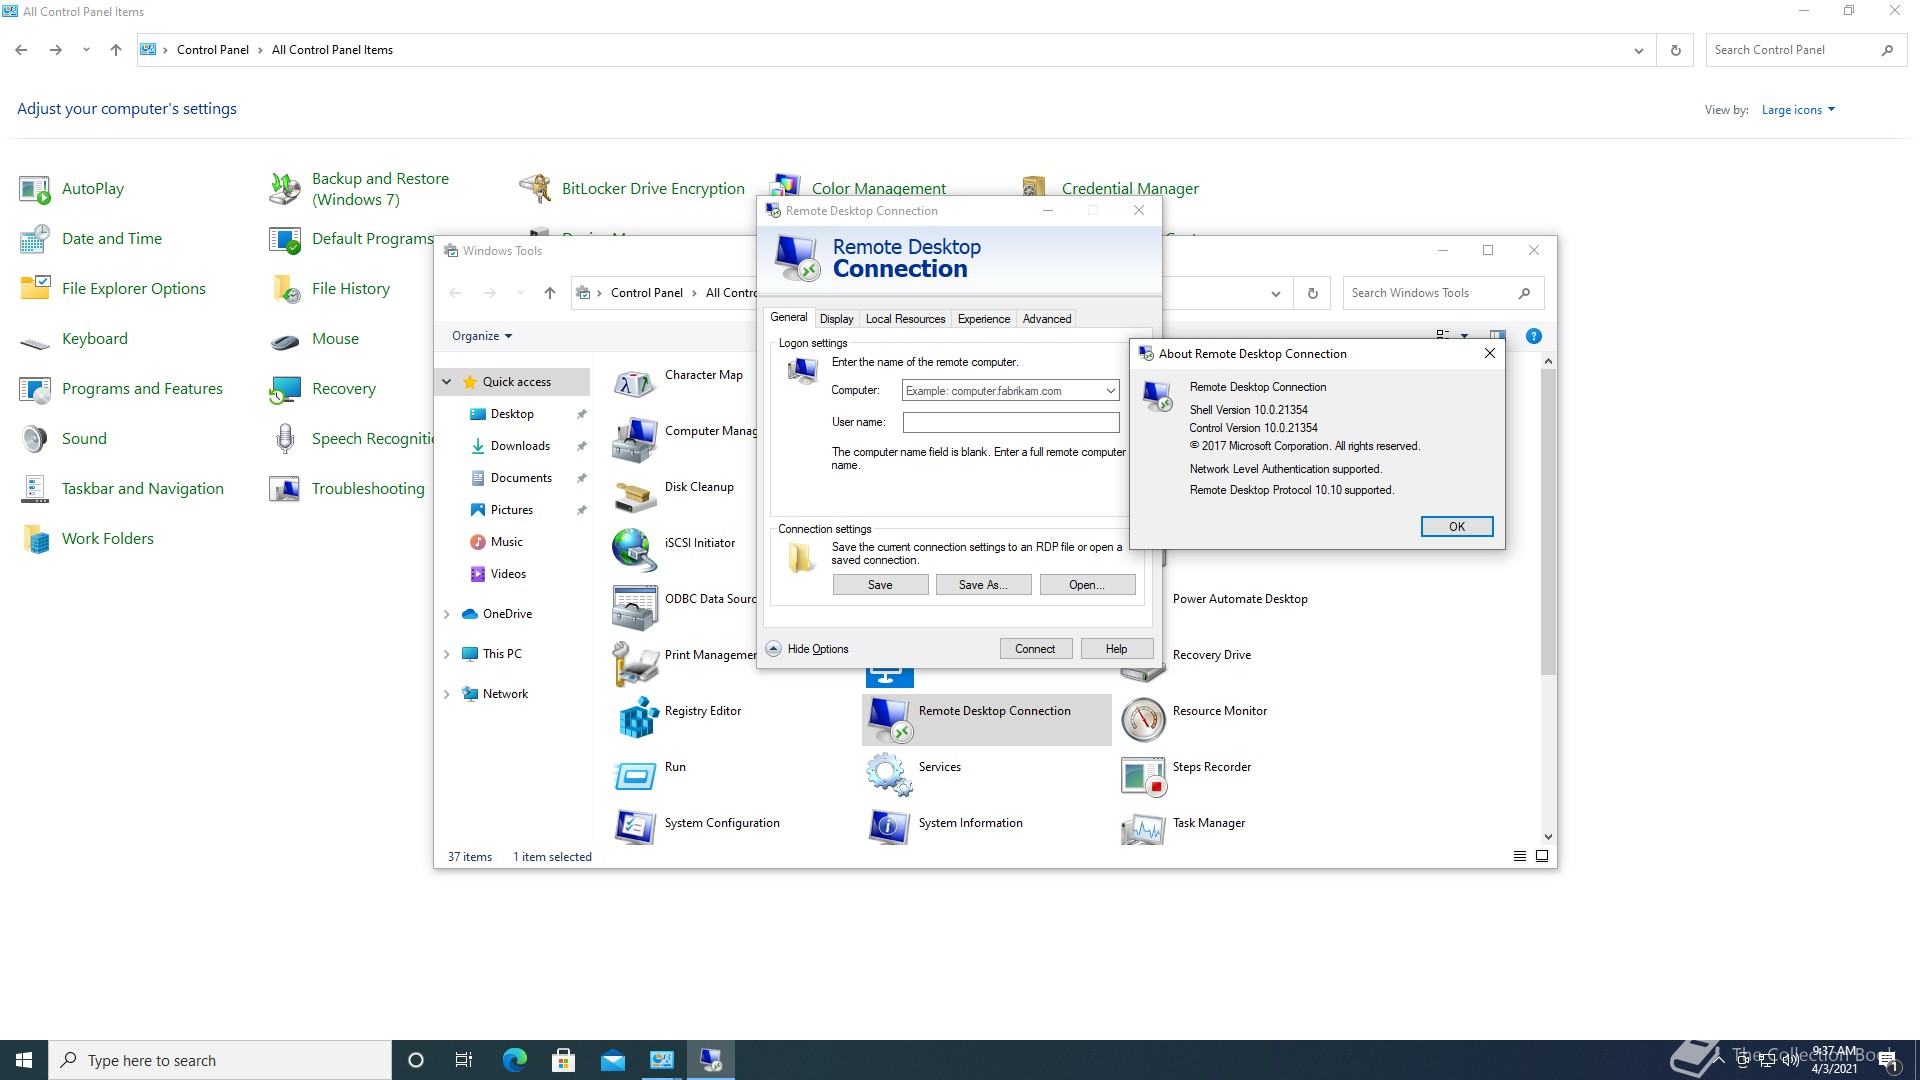Open Task View on the taskbar
This screenshot has height=1080, width=1920.
click(463, 1060)
